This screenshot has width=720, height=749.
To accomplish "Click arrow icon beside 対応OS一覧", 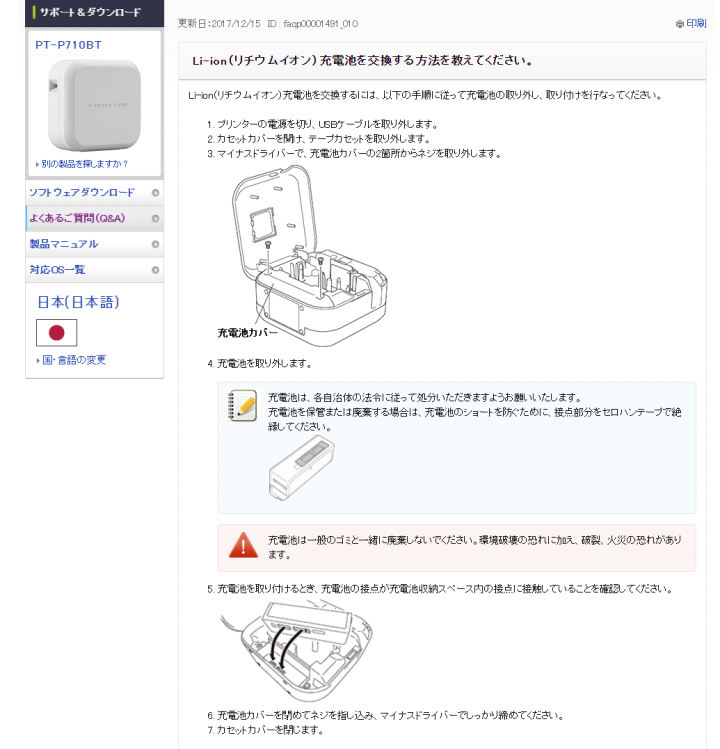I will pyautogui.click(x=155, y=270).
